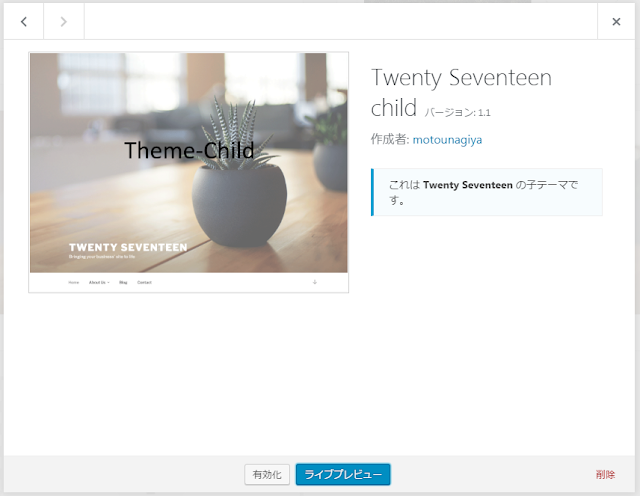Go to the previous theme with the left arrow
This screenshot has height=496, width=640.
(x=24, y=22)
